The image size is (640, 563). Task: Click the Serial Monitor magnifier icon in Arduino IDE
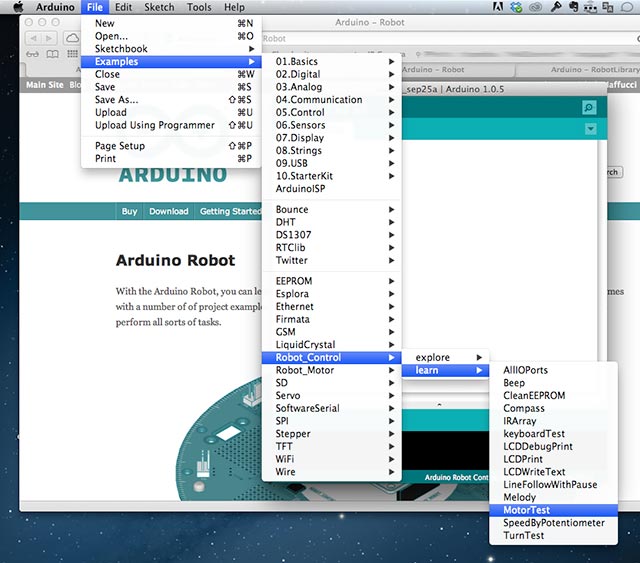pos(588,107)
